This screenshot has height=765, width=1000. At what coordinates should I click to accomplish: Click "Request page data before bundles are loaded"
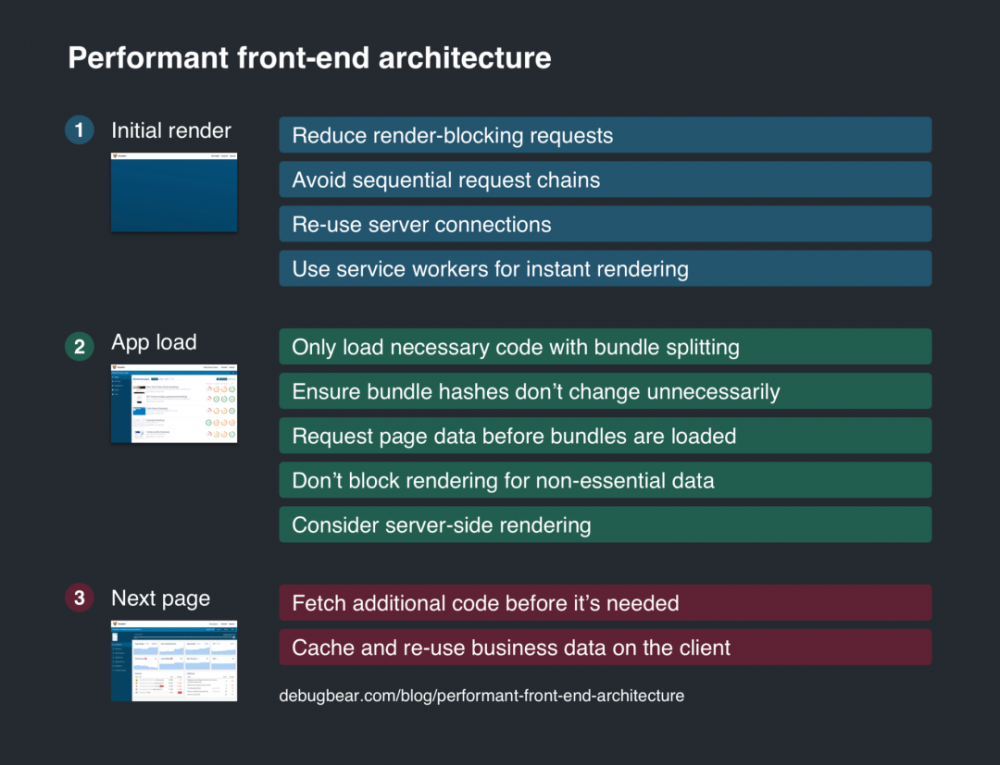point(605,436)
